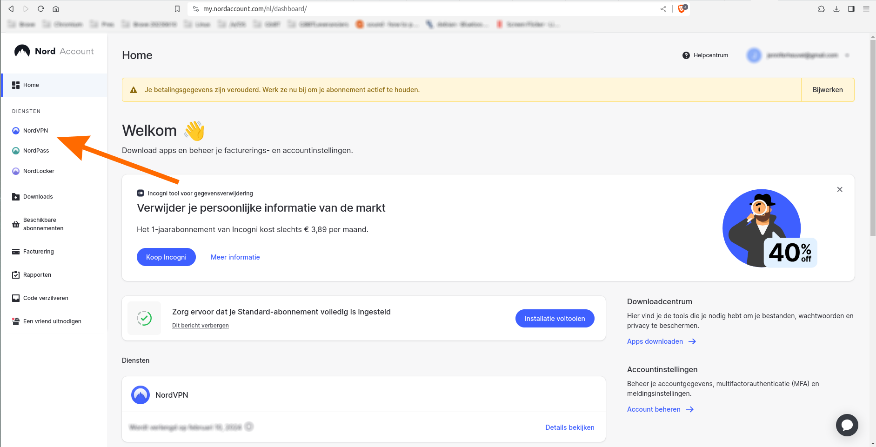Viewport: 876px width, 447px height.
Task: Open the Helpcentrum link
Action: [706, 55]
